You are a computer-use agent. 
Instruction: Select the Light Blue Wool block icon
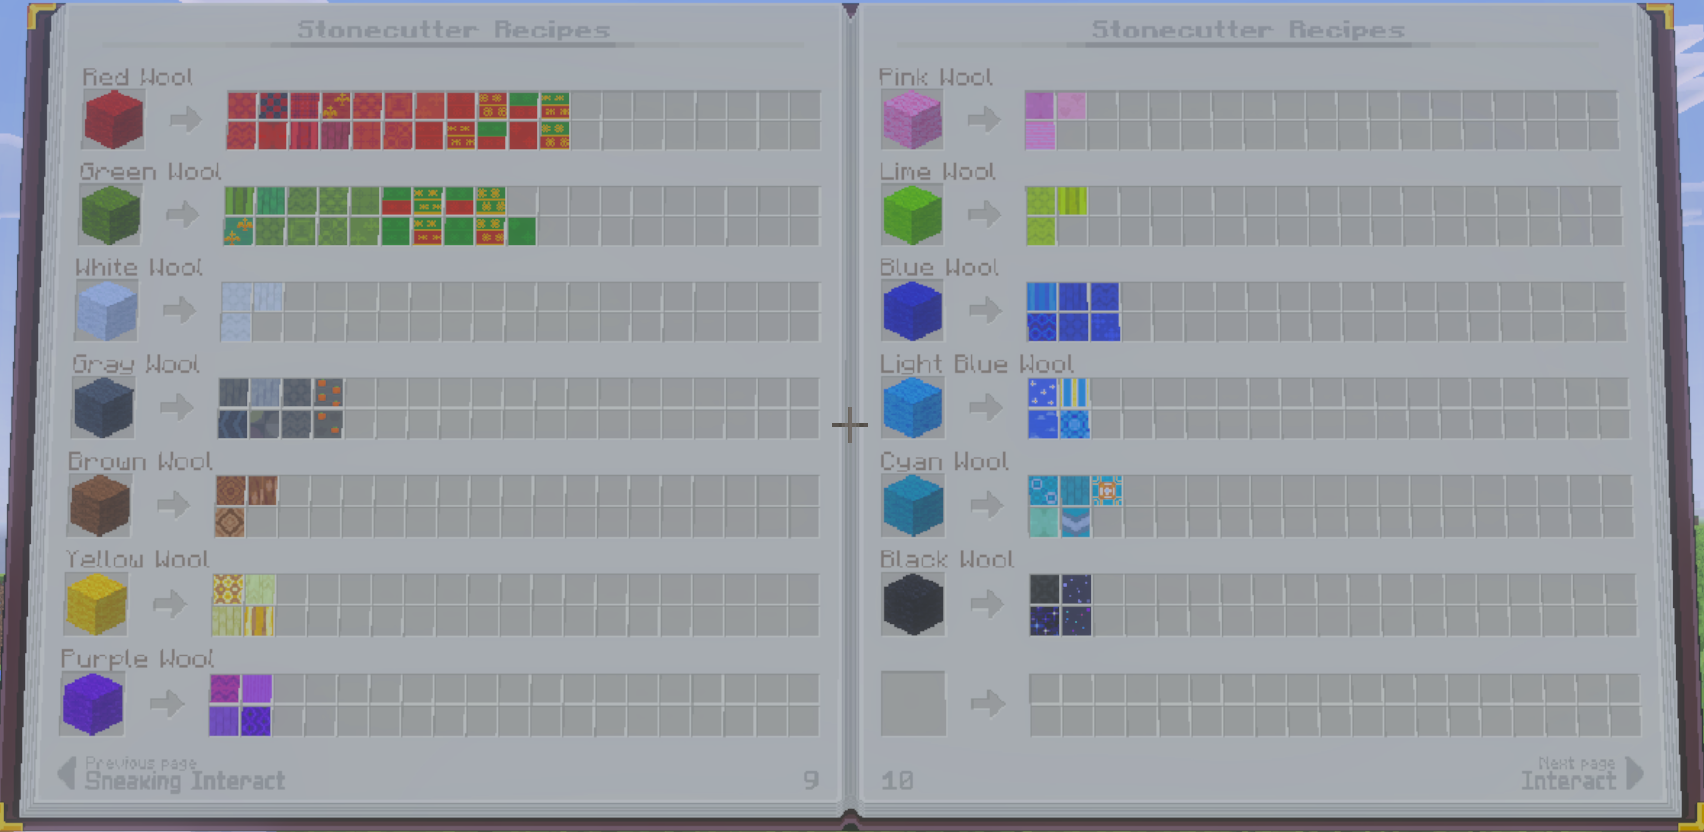tap(913, 408)
